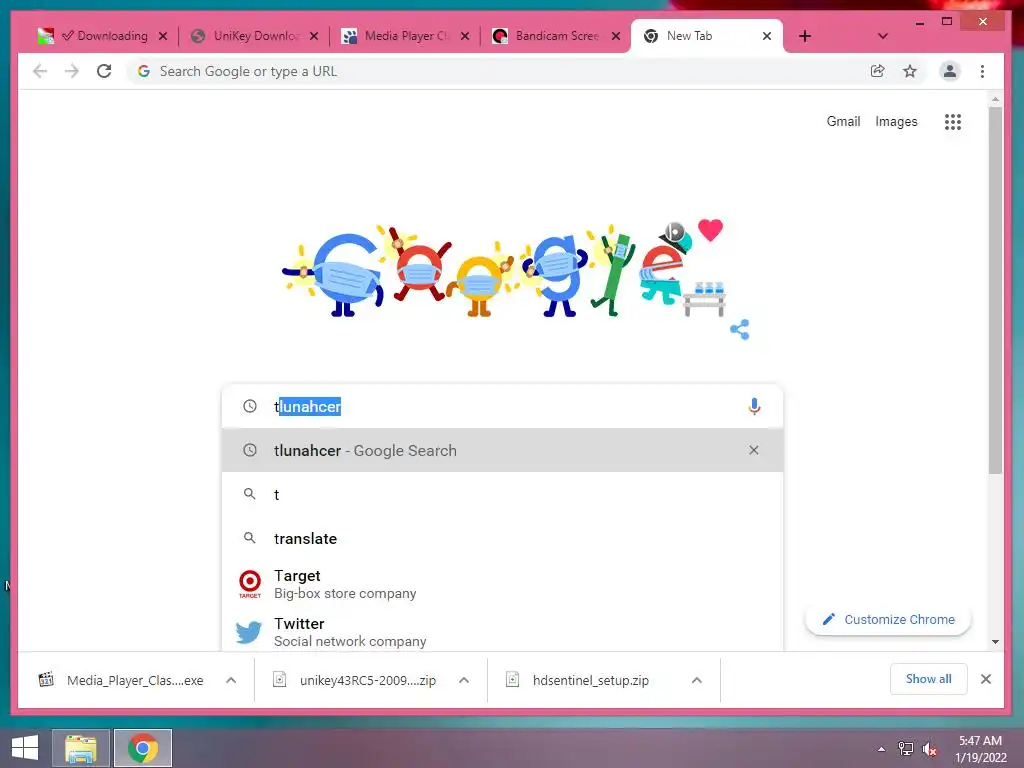The width and height of the screenshot is (1024, 768).
Task: Go back with the browser back arrow
Action: point(40,71)
